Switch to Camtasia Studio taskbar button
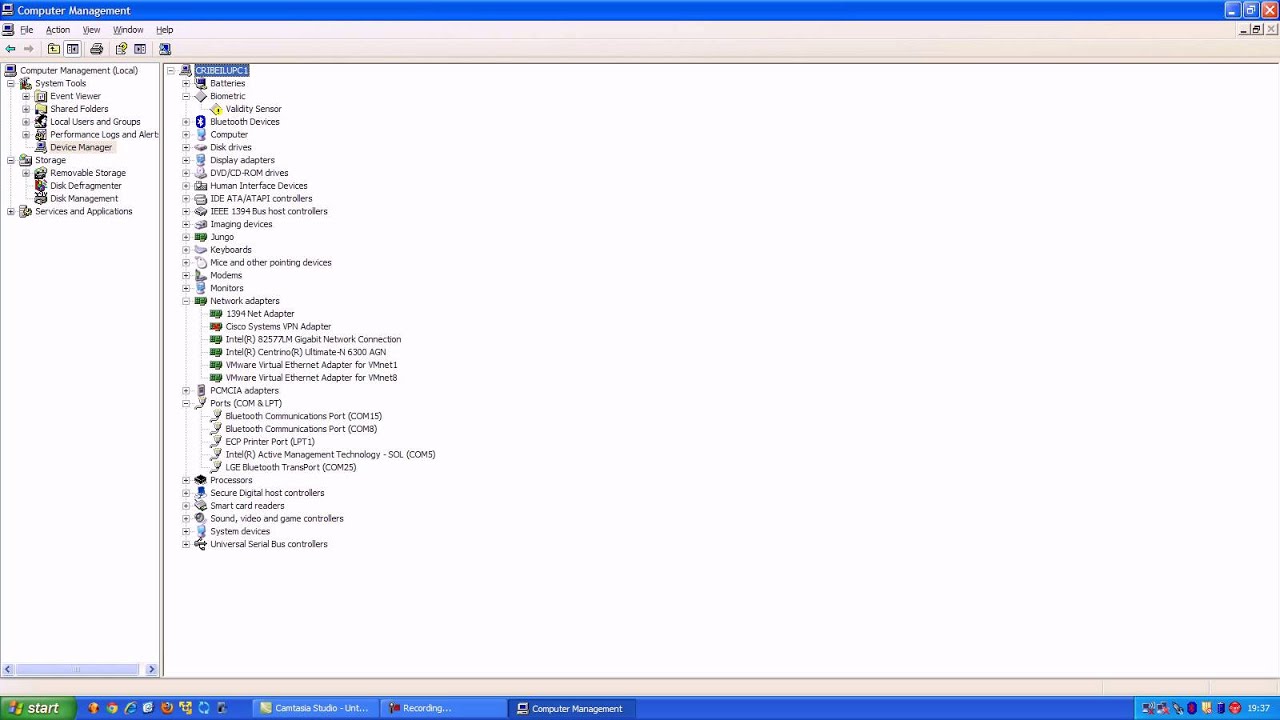This screenshot has width=1280, height=720. pyautogui.click(x=314, y=708)
